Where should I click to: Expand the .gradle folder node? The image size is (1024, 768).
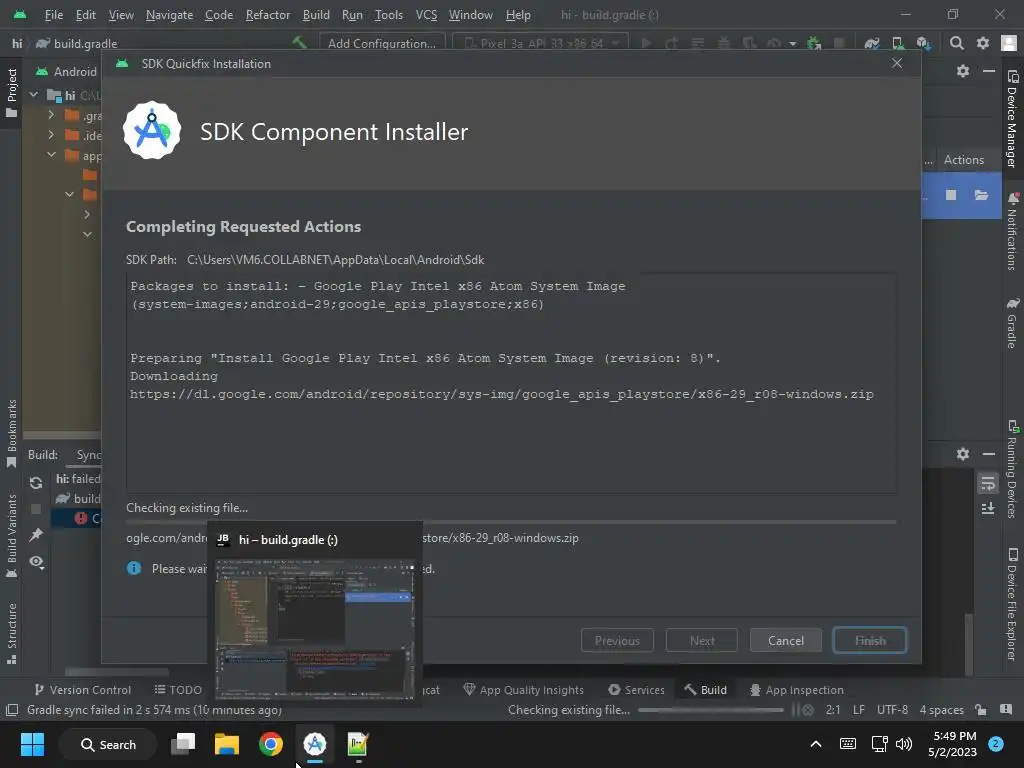click(51, 115)
